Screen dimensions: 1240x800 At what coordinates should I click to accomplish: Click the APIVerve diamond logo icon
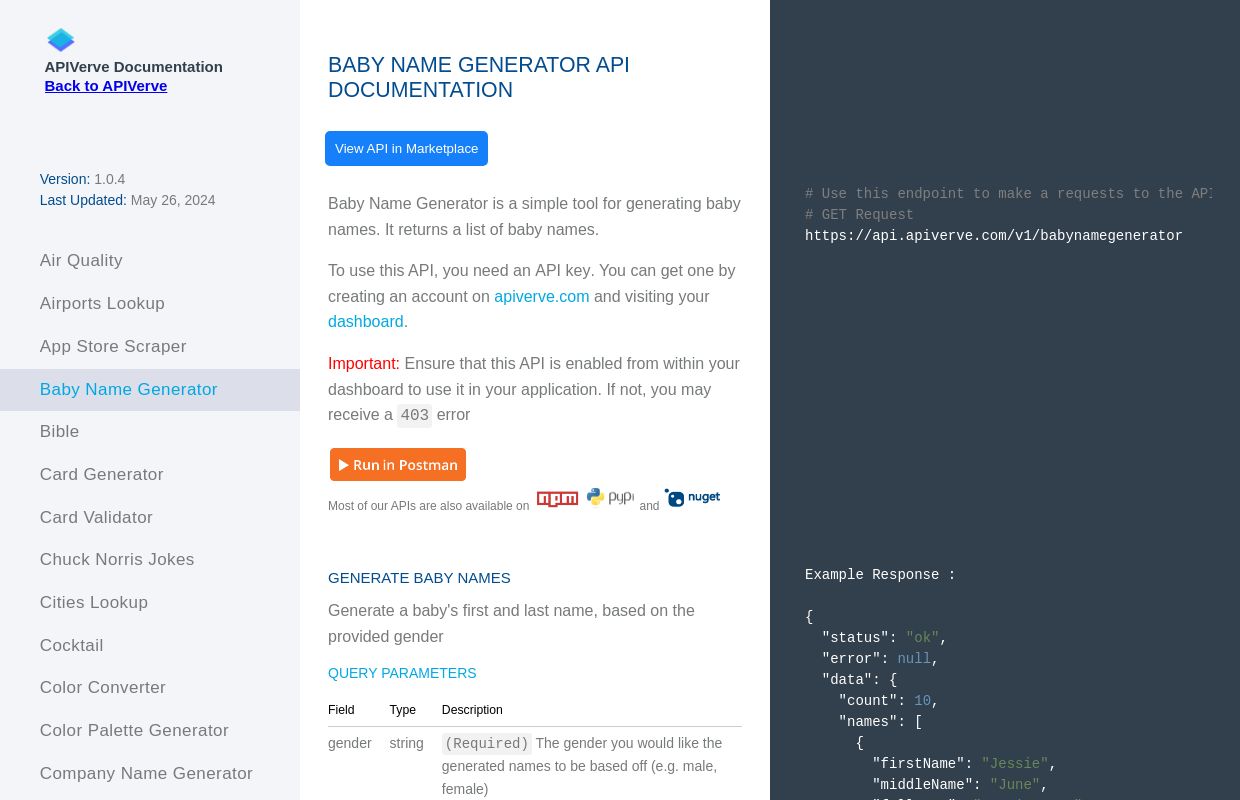coord(61,40)
